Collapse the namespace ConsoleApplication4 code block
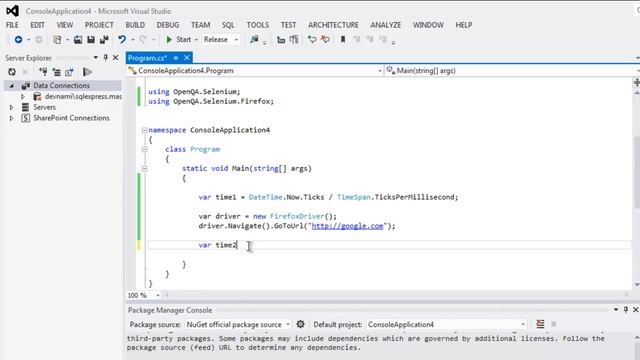The image size is (640, 360). tap(144, 130)
